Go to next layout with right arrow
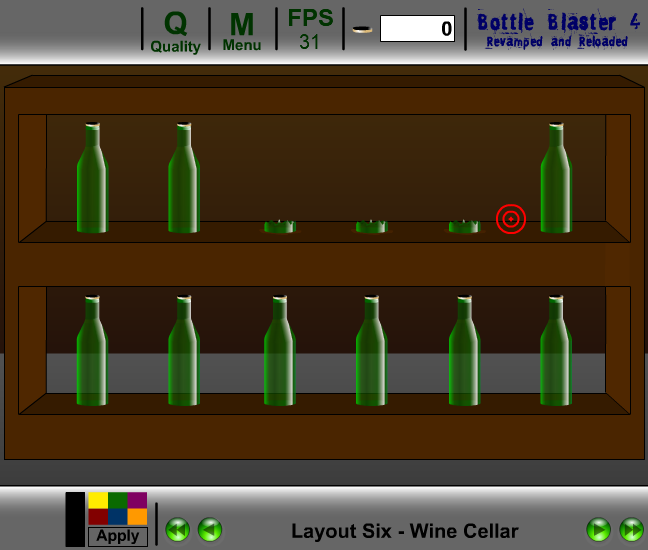 pos(598,530)
